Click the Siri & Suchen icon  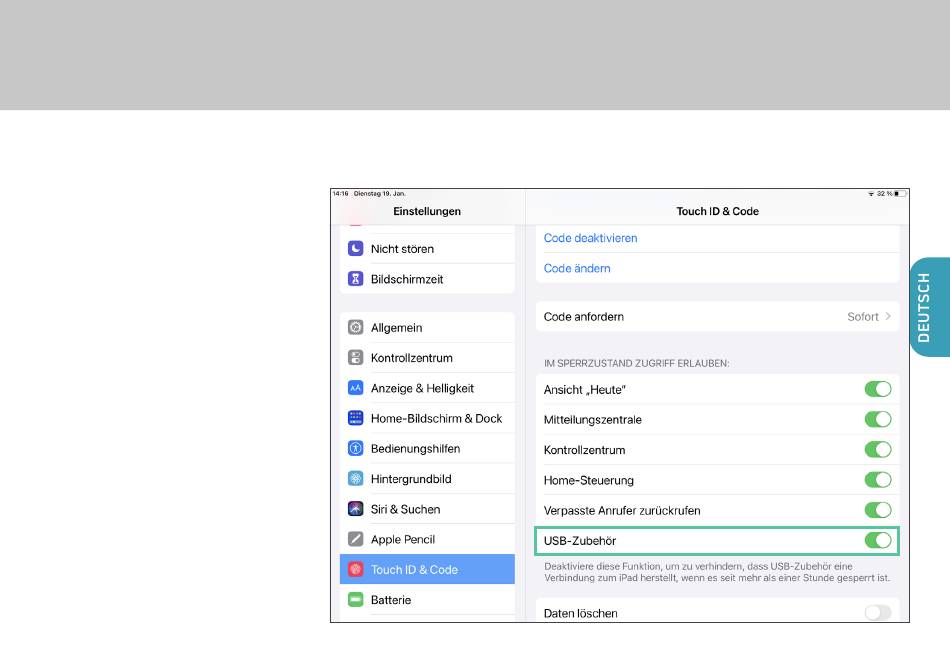356,509
